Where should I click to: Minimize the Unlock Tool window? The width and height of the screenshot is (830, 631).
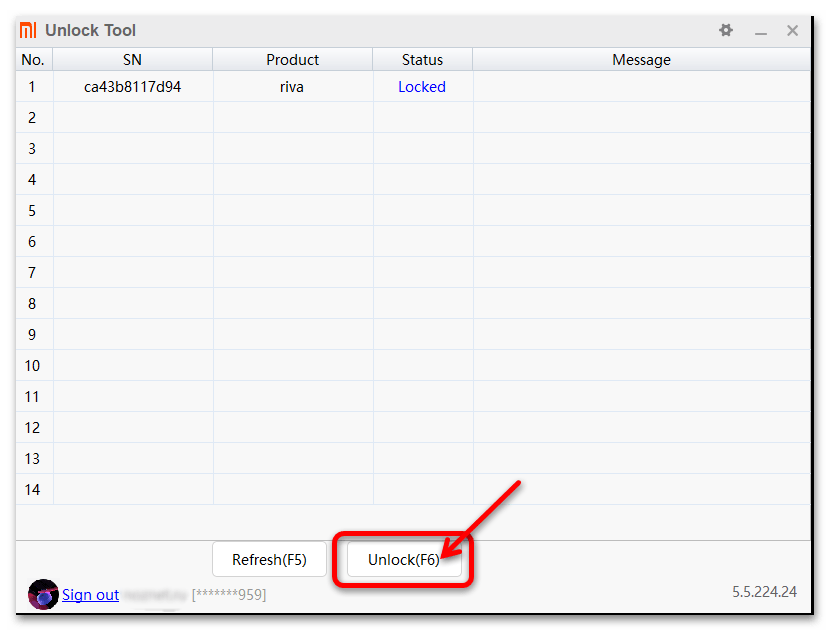click(761, 31)
